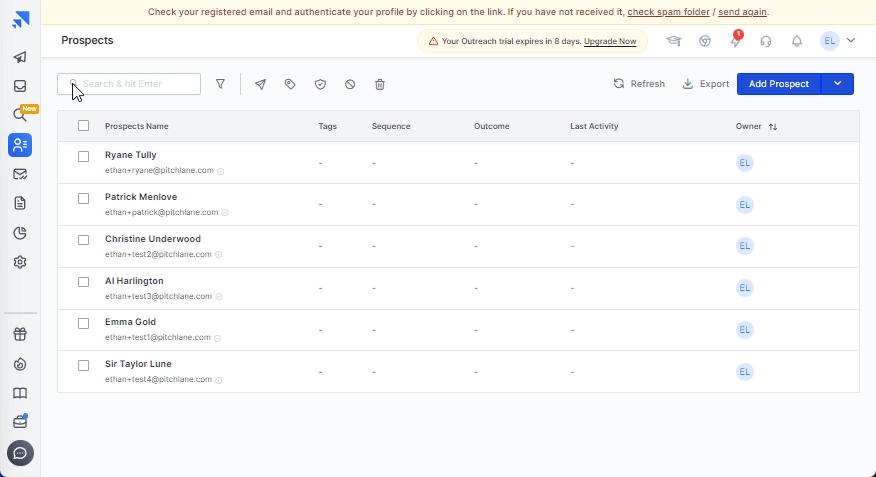Viewport: 876px width, 477px height.
Task: Open the headset support icon
Action: 766,41
